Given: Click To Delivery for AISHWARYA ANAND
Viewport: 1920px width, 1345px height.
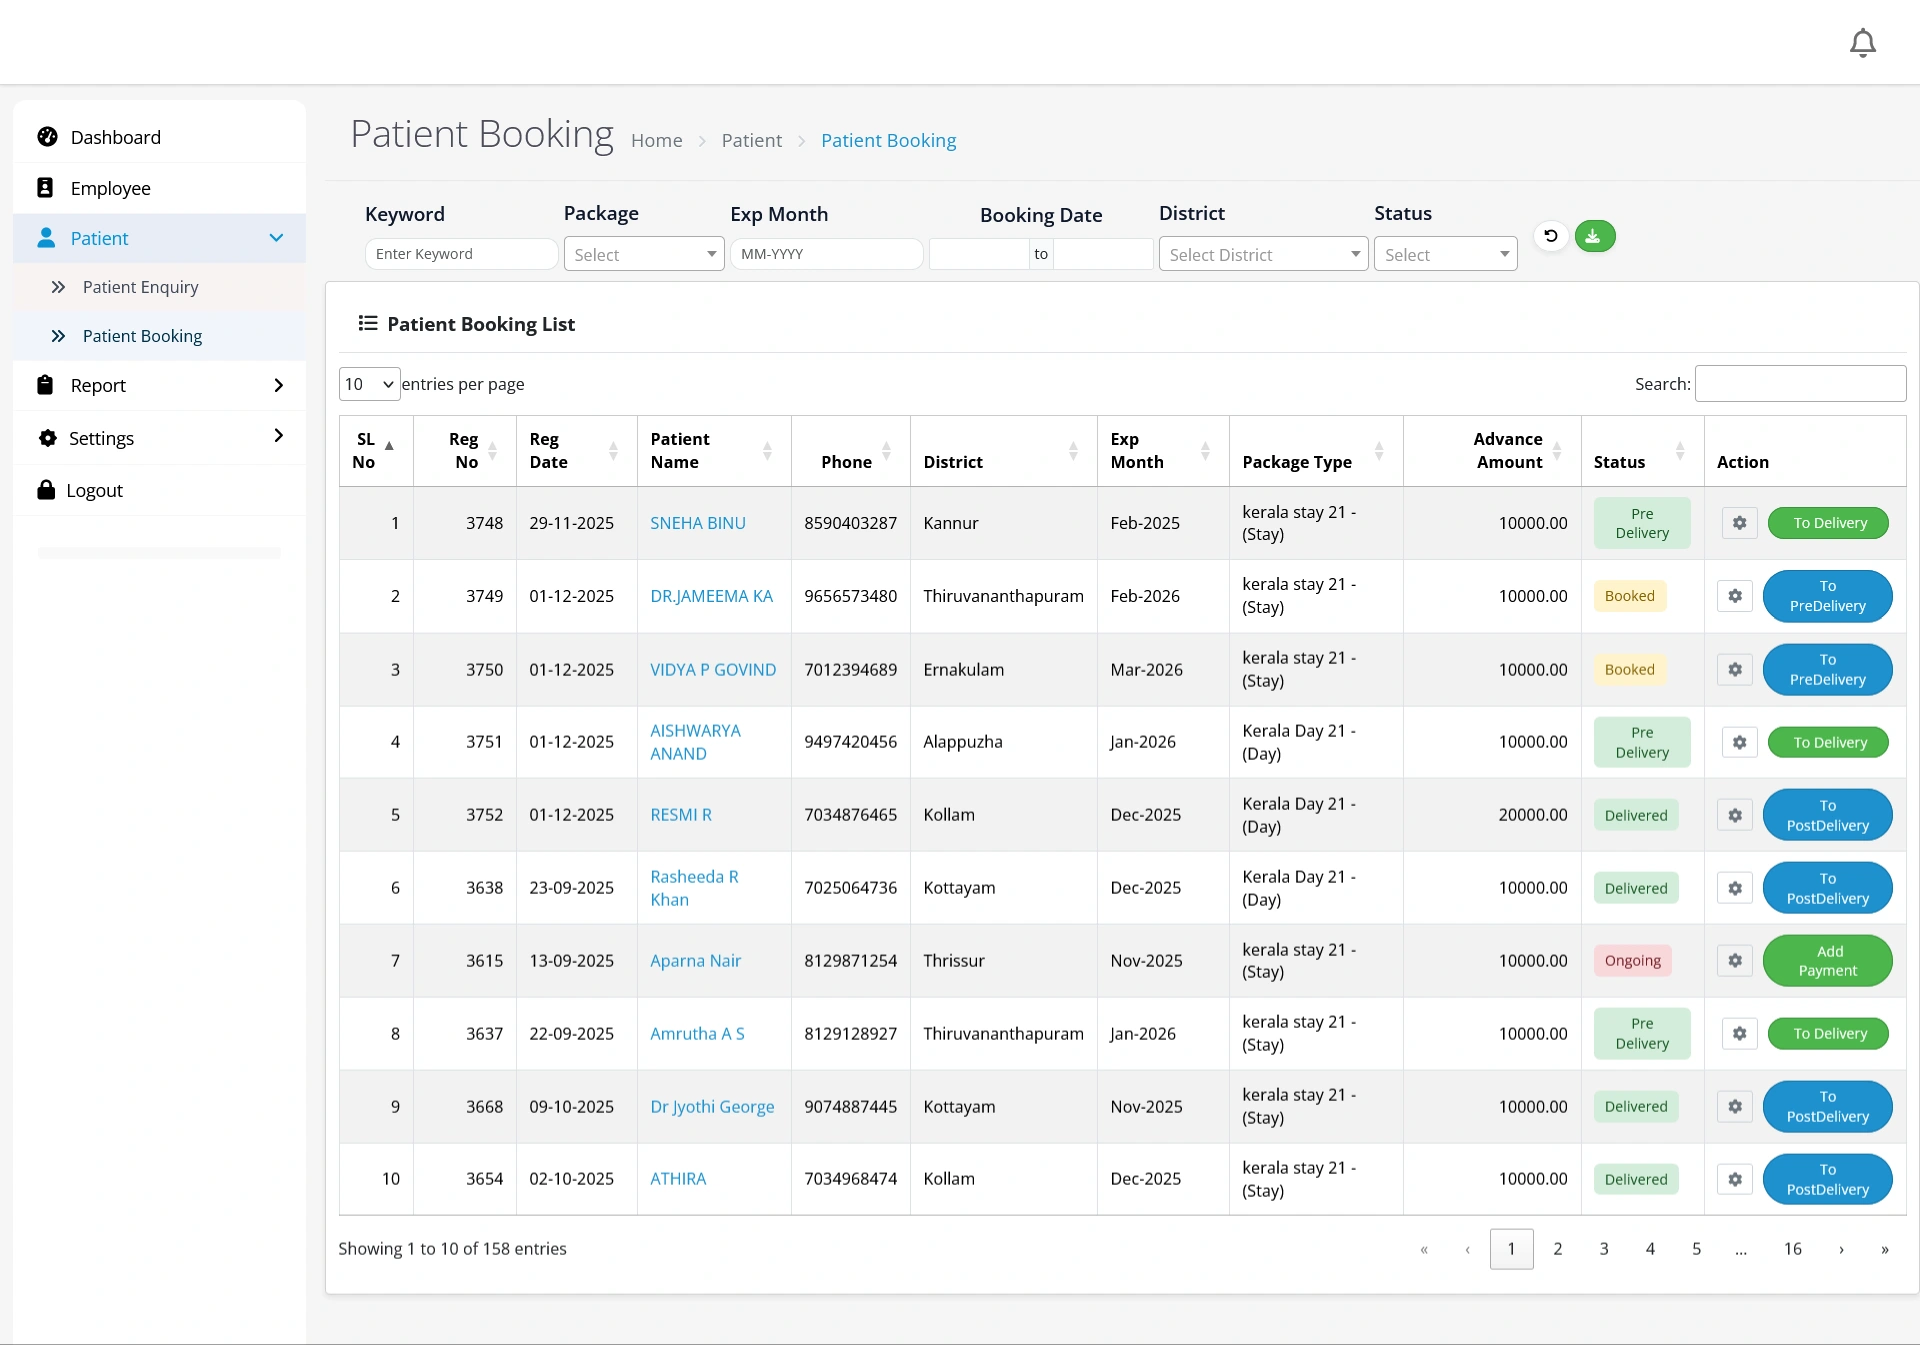Looking at the screenshot, I should pyautogui.click(x=1829, y=742).
